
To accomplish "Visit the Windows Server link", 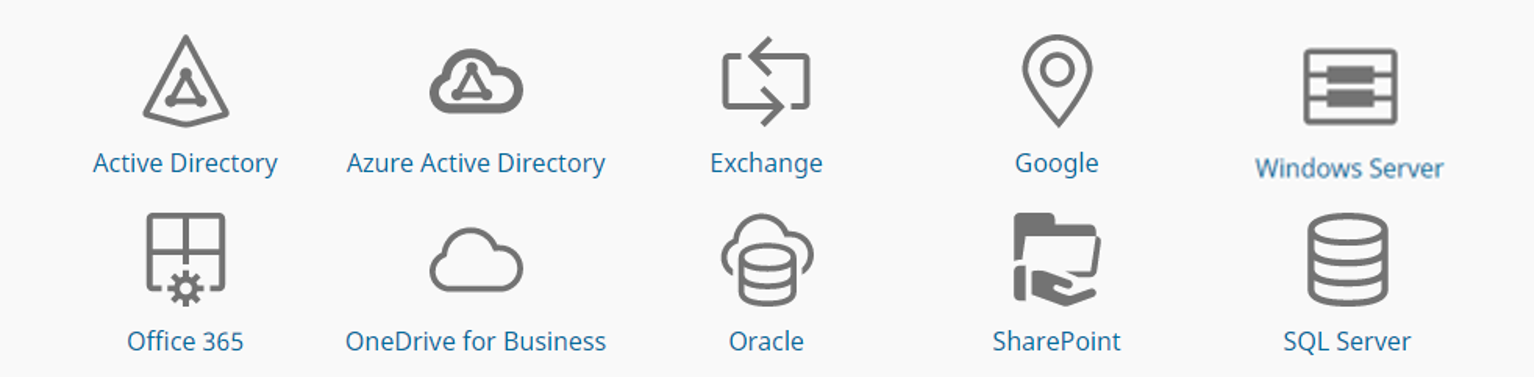I will pyautogui.click(x=1349, y=168).
